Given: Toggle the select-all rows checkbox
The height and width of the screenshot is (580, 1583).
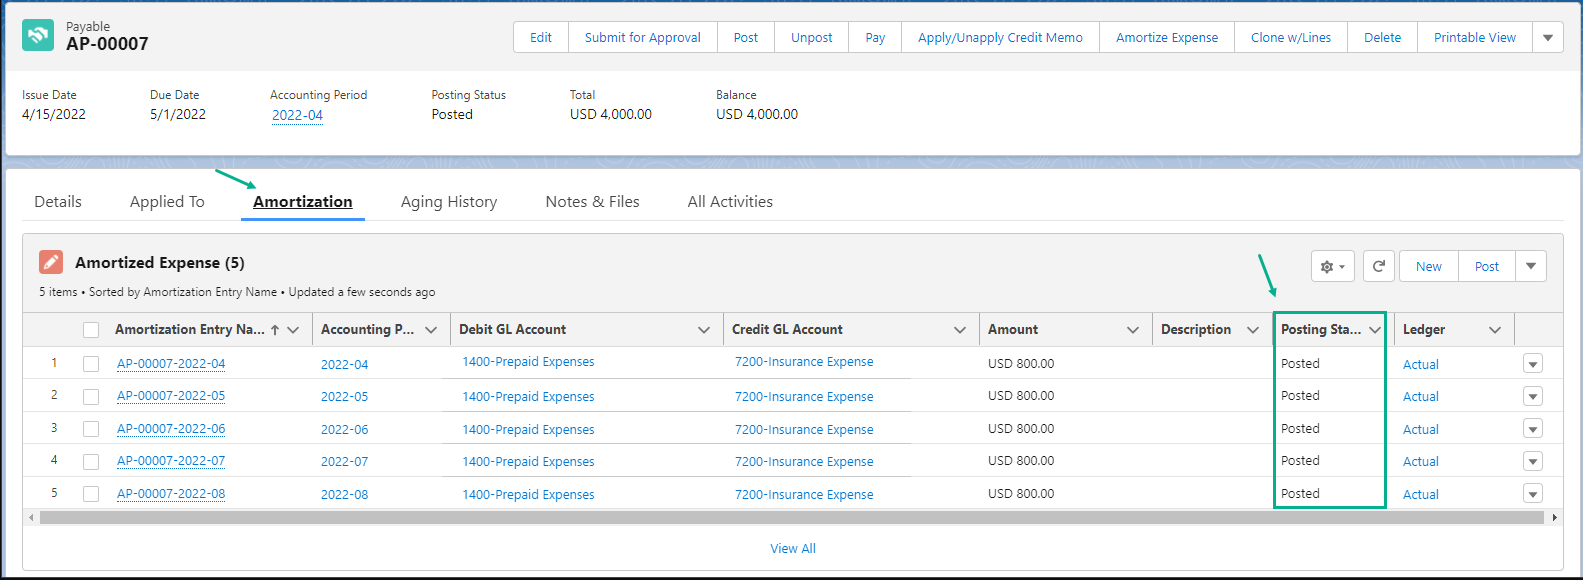Looking at the screenshot, I should (x=91, y=330).
